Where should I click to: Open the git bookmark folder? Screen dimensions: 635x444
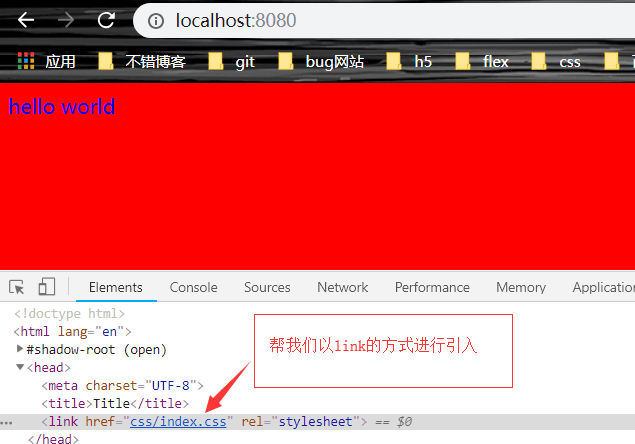pos(231,61)
